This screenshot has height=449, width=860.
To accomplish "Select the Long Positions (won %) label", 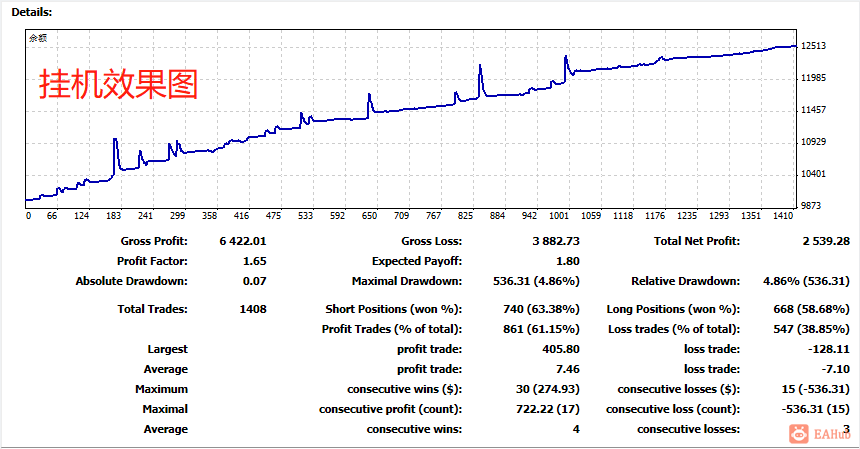I will pos(673,309).
